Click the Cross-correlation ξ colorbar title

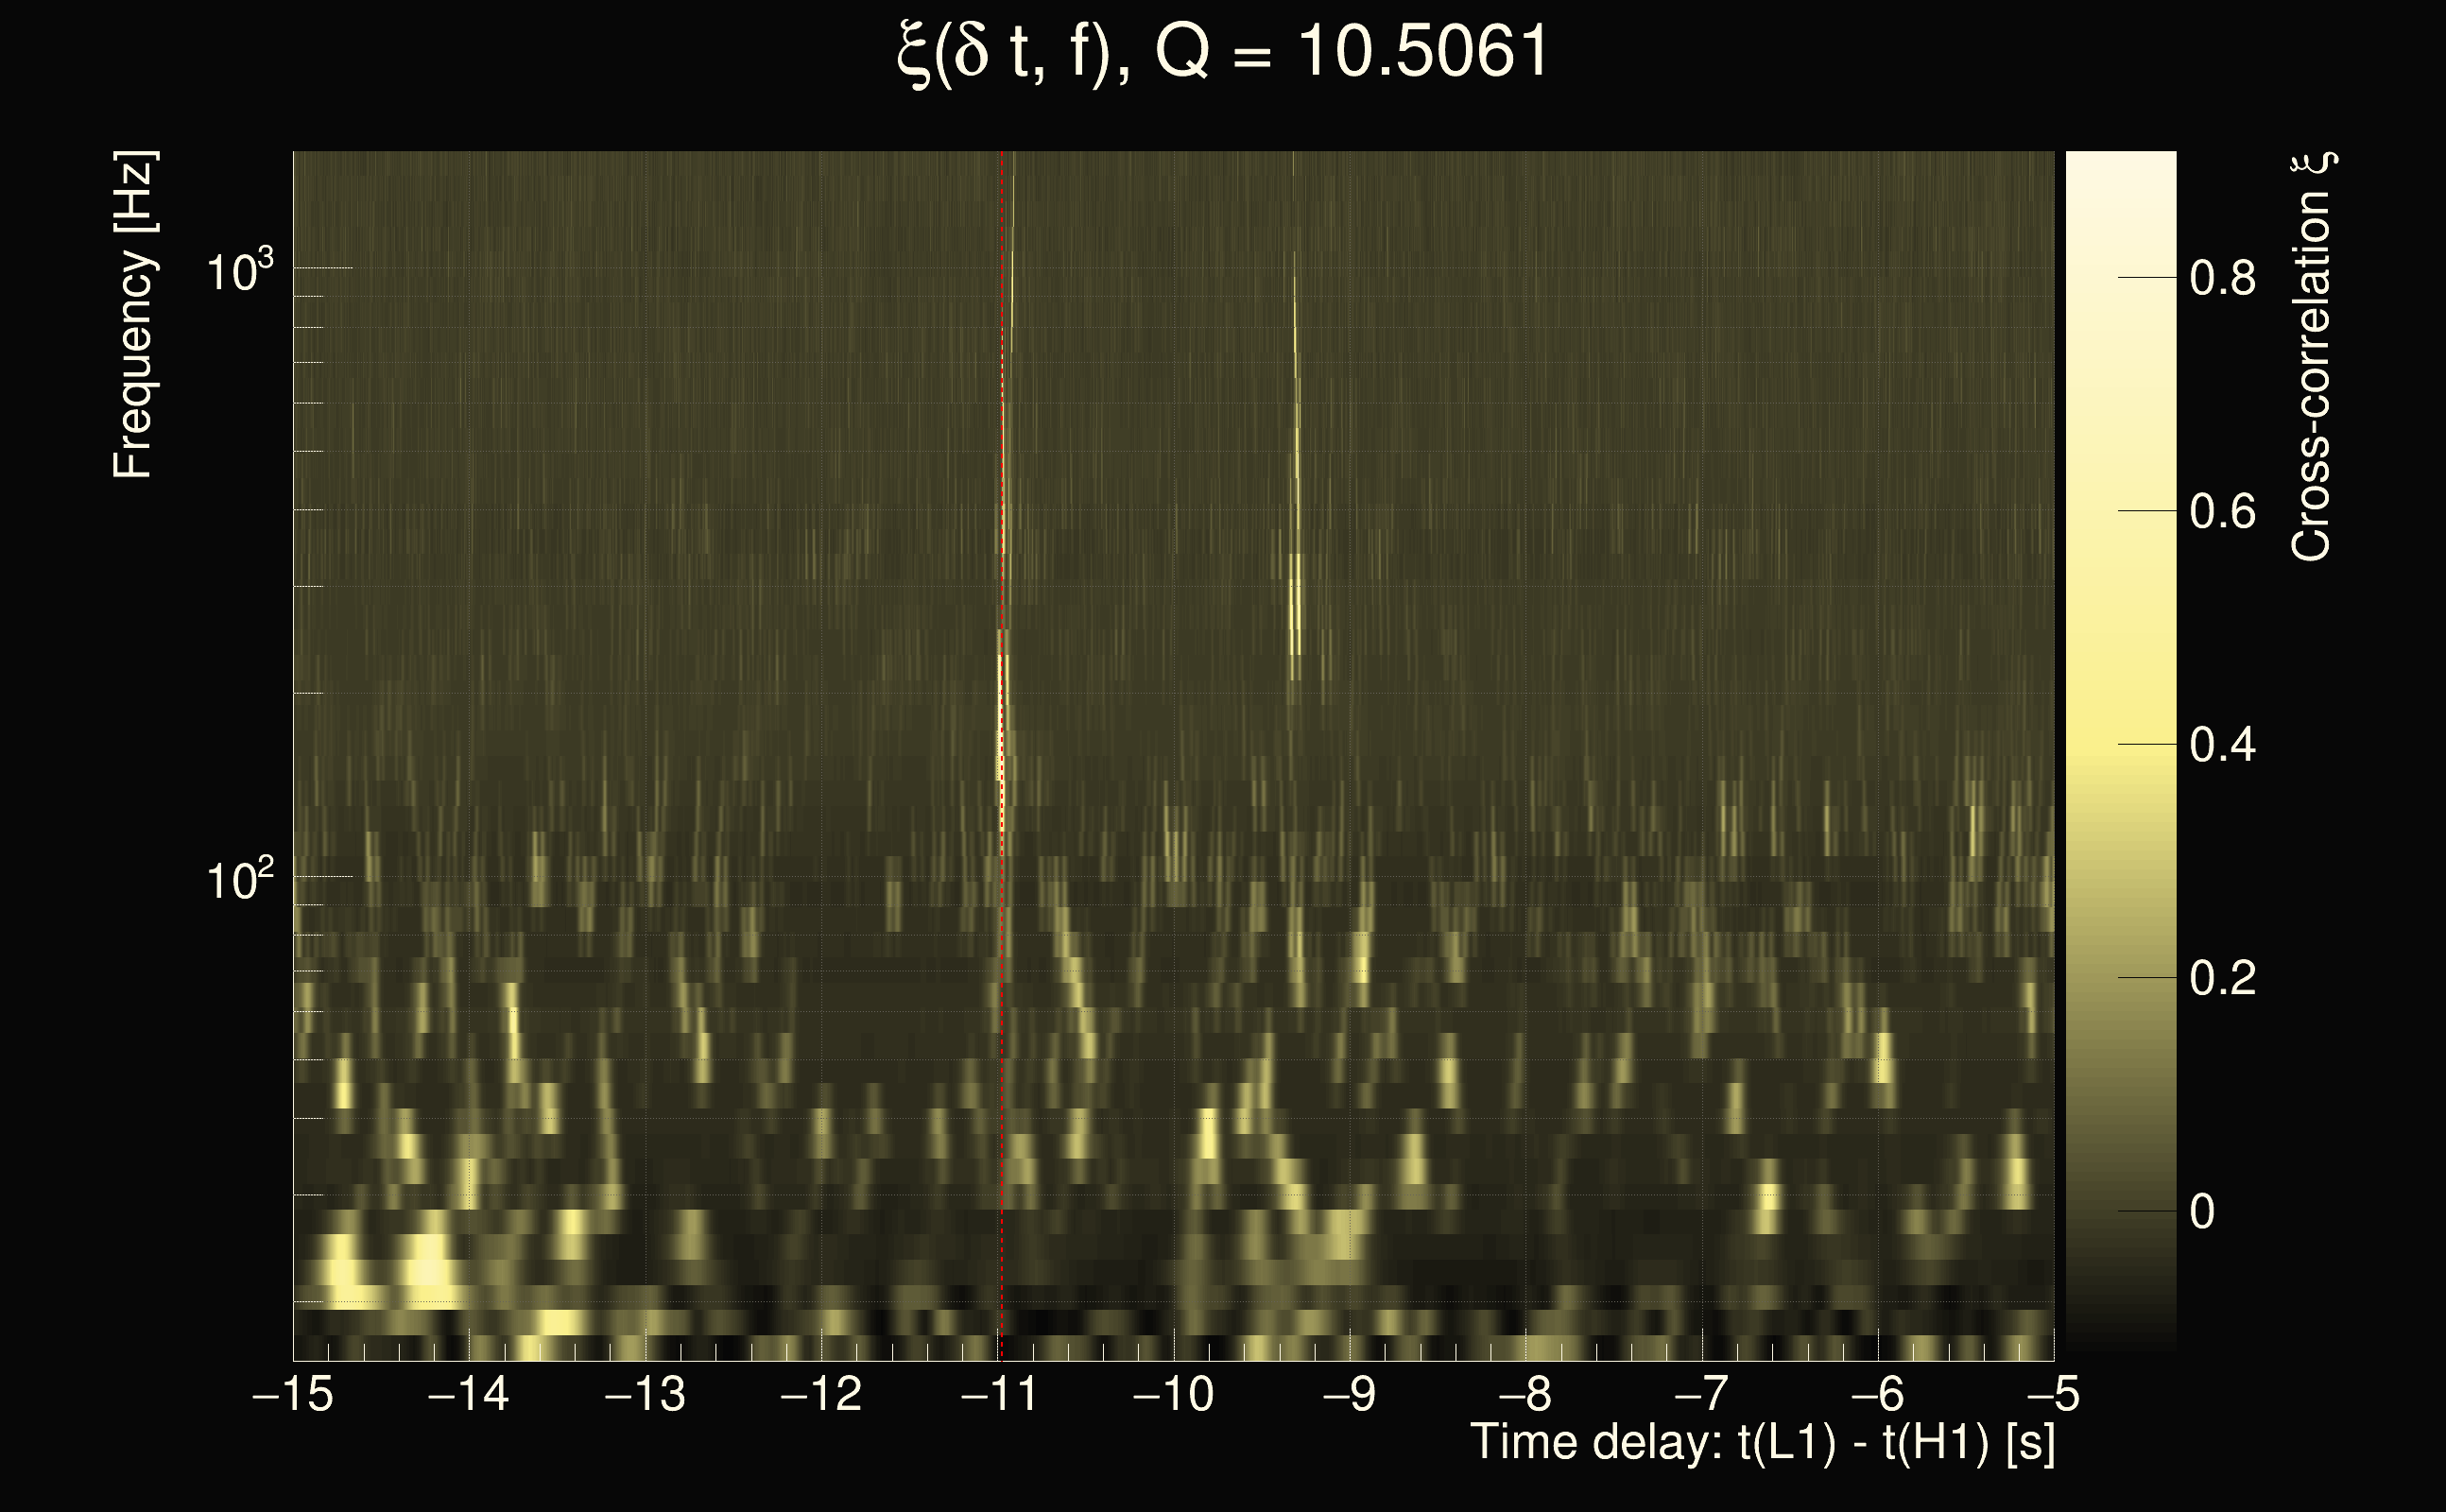2312,357
